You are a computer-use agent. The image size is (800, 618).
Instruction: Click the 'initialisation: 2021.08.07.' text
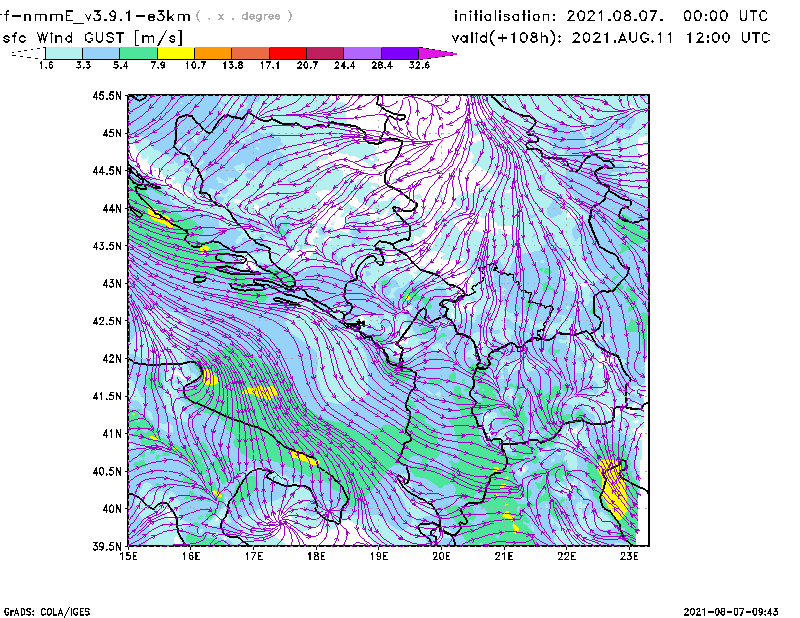point(559,16)
